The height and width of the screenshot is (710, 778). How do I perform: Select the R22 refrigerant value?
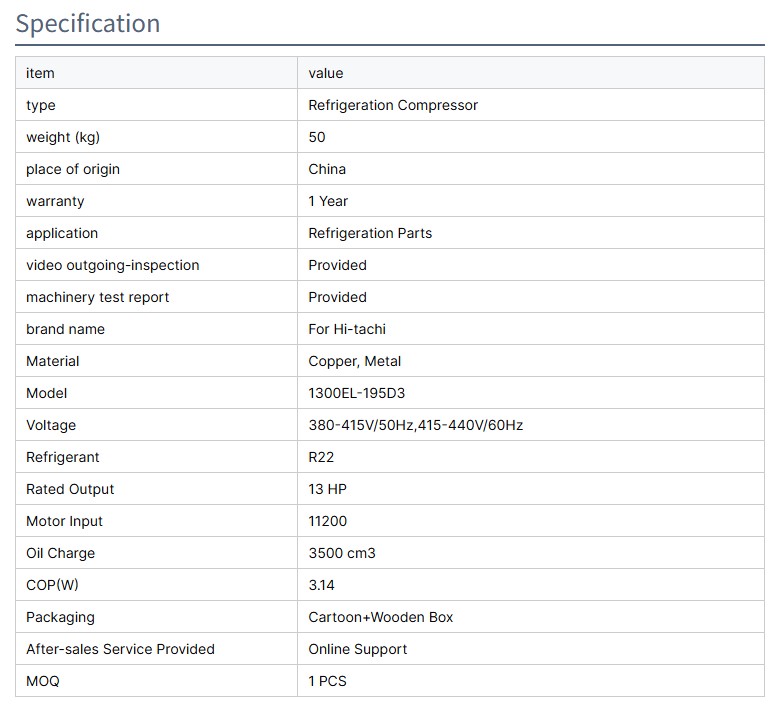coord(321,457)
